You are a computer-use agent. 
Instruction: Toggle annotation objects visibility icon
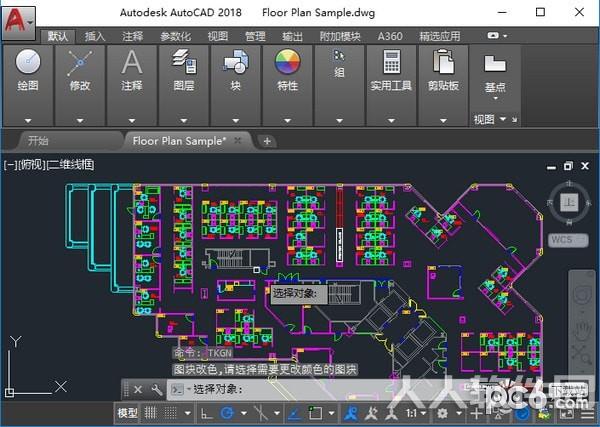point(351,413)
